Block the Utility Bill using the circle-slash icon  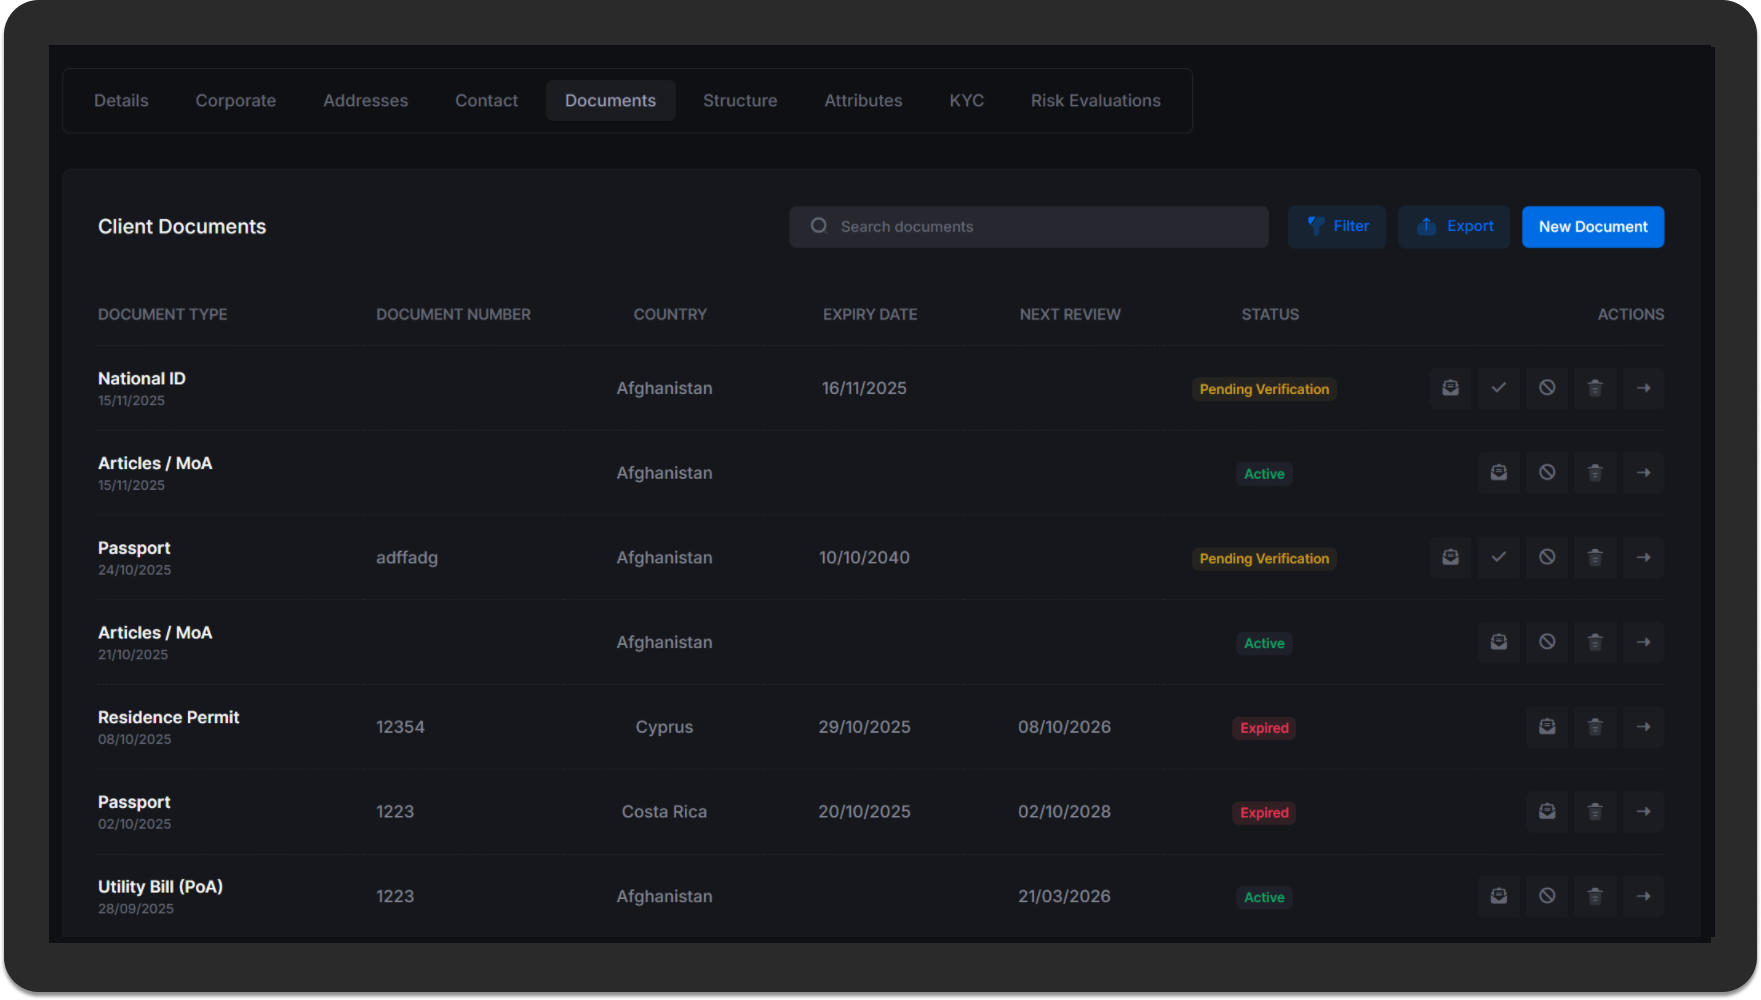[1546, 896]
